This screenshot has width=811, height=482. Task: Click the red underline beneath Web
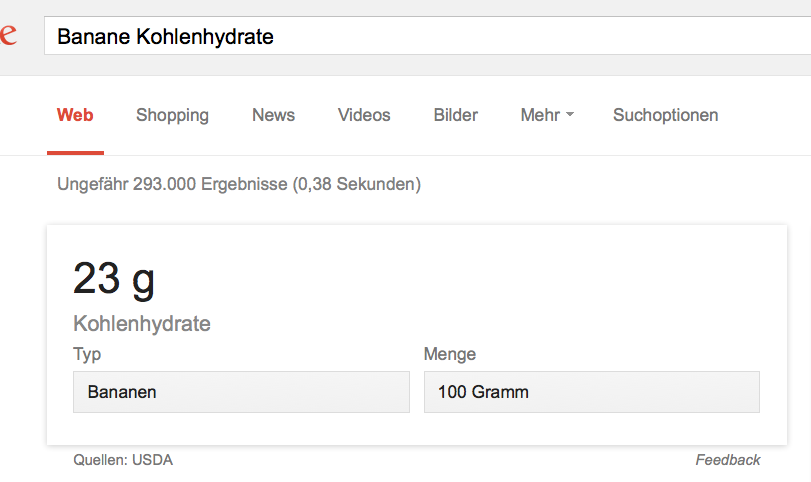[75, 153]
